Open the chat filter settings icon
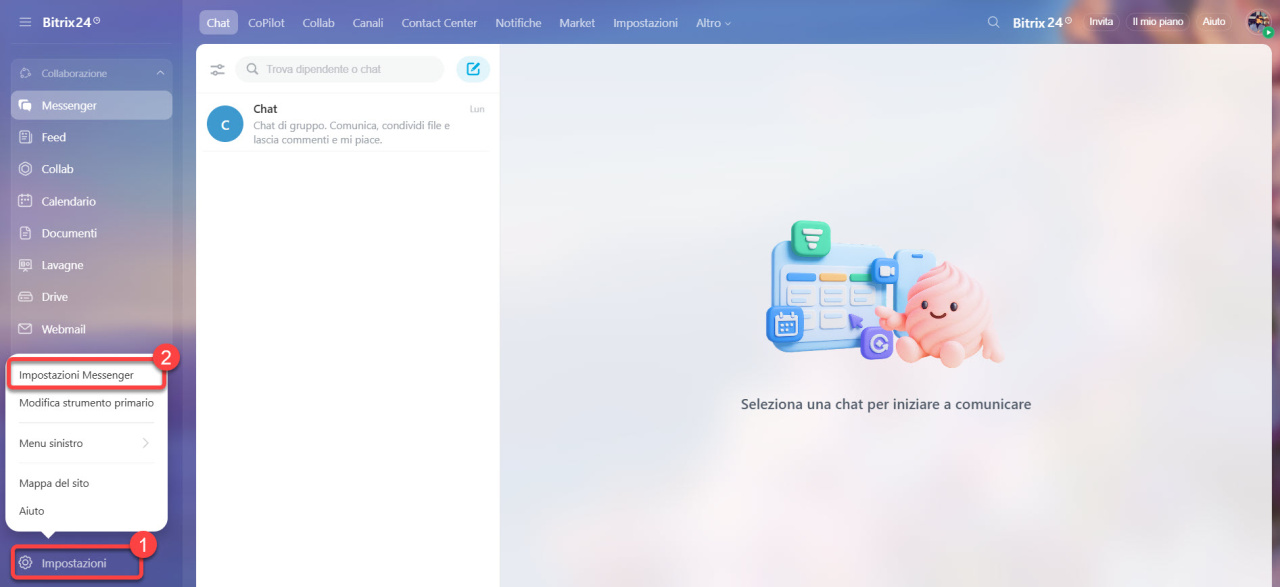The width and height of the screenshot is (1280, 587). [x=217, y=70]
